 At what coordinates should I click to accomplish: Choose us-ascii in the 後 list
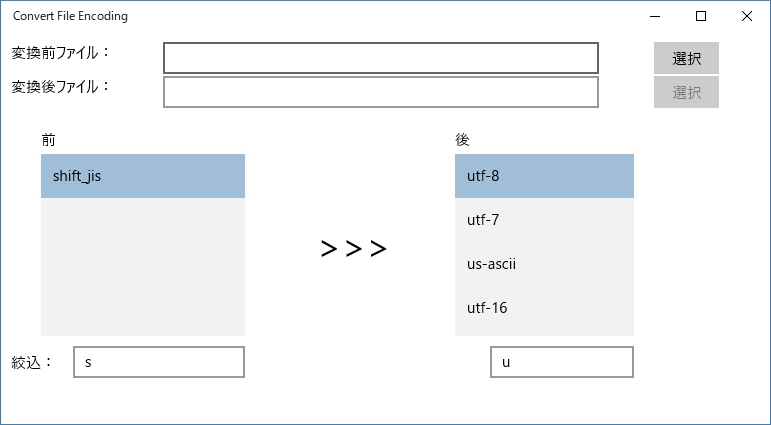click(544, 264)
